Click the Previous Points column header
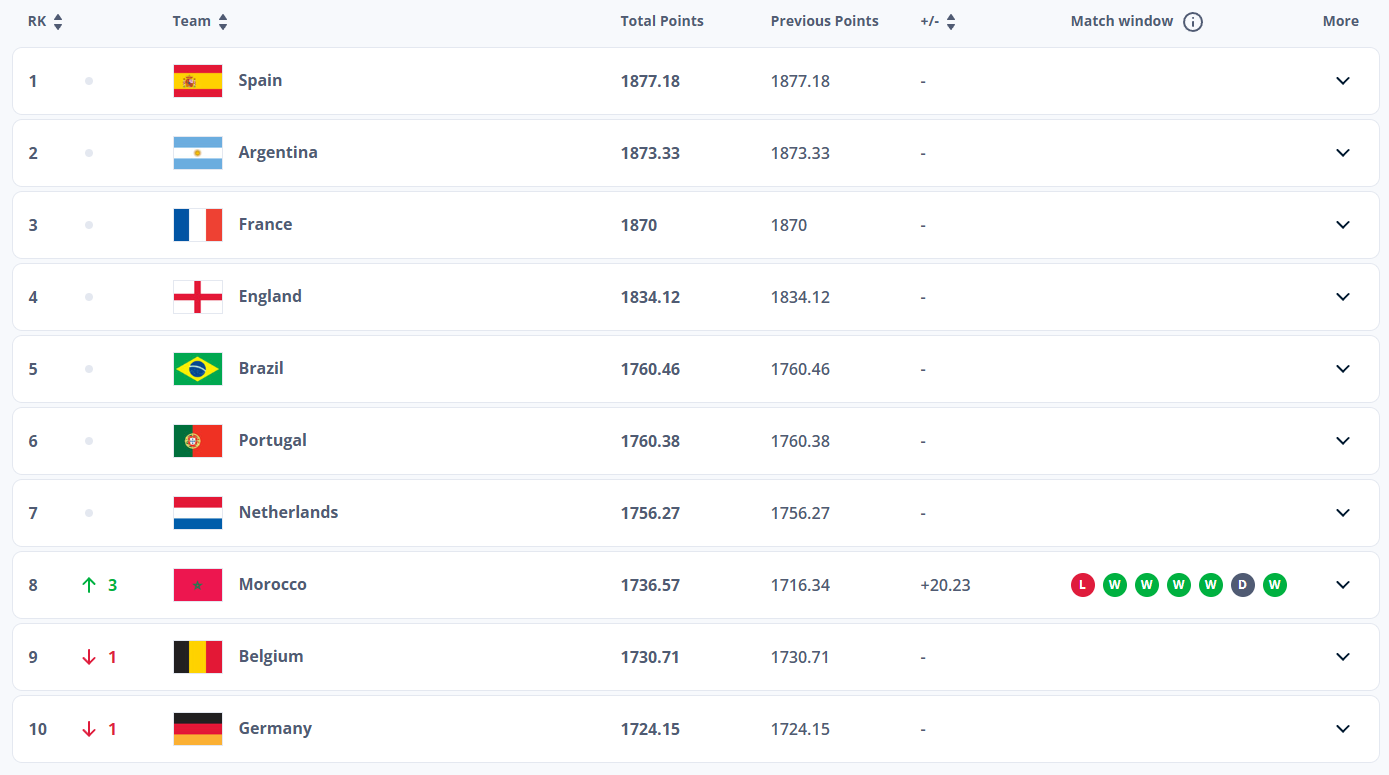 point(824,21)
